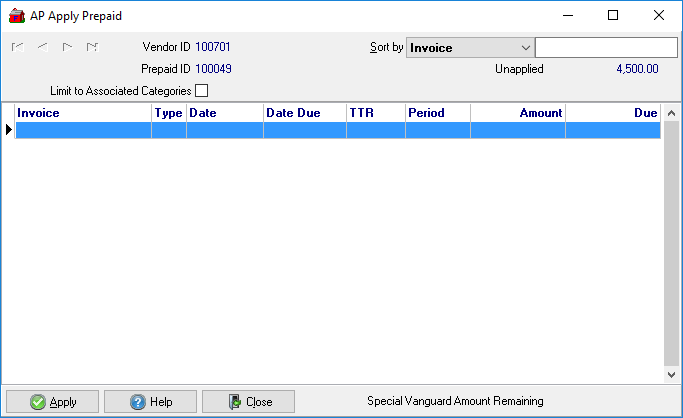Click the current row indicator arrow
The width and height of the screenshot is (683, 418).
point(8,130)
